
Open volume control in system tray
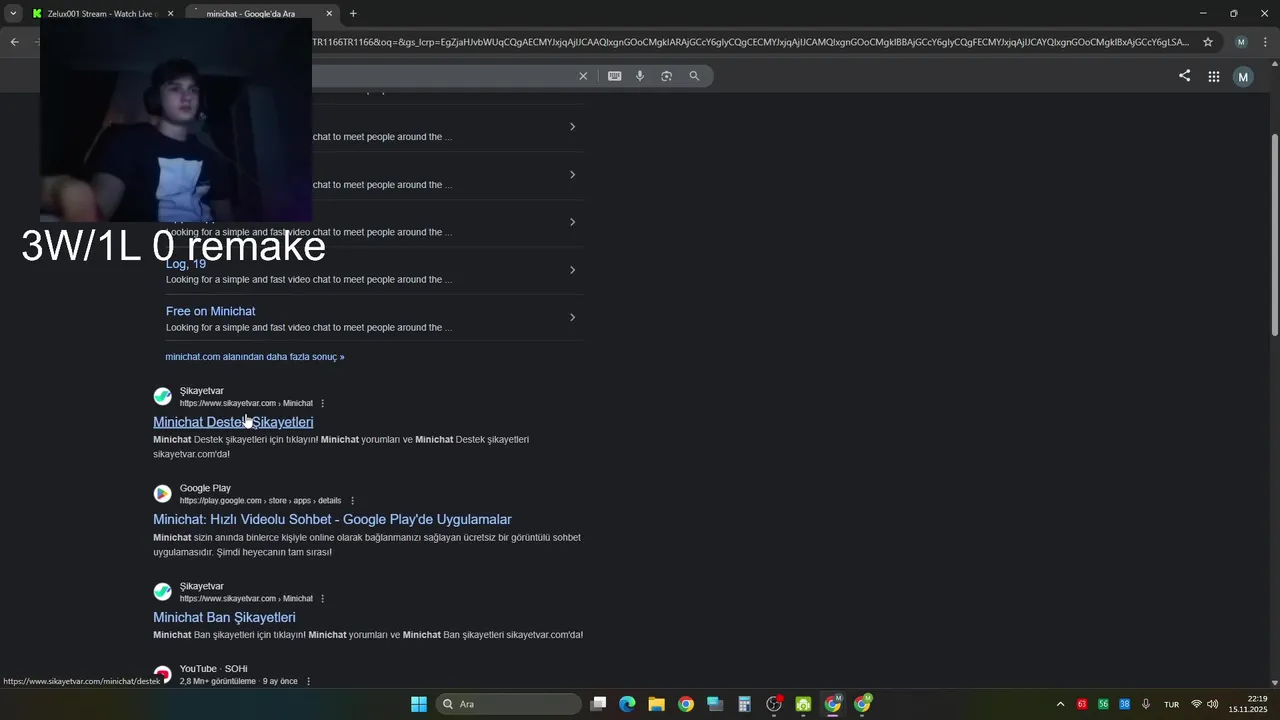click(1213, 704)
